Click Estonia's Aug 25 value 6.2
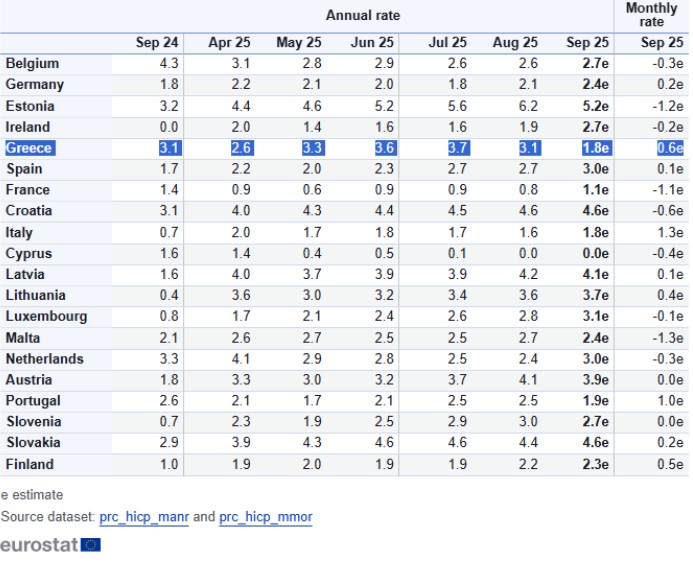 pyautogui.click(x=527, y=106)
